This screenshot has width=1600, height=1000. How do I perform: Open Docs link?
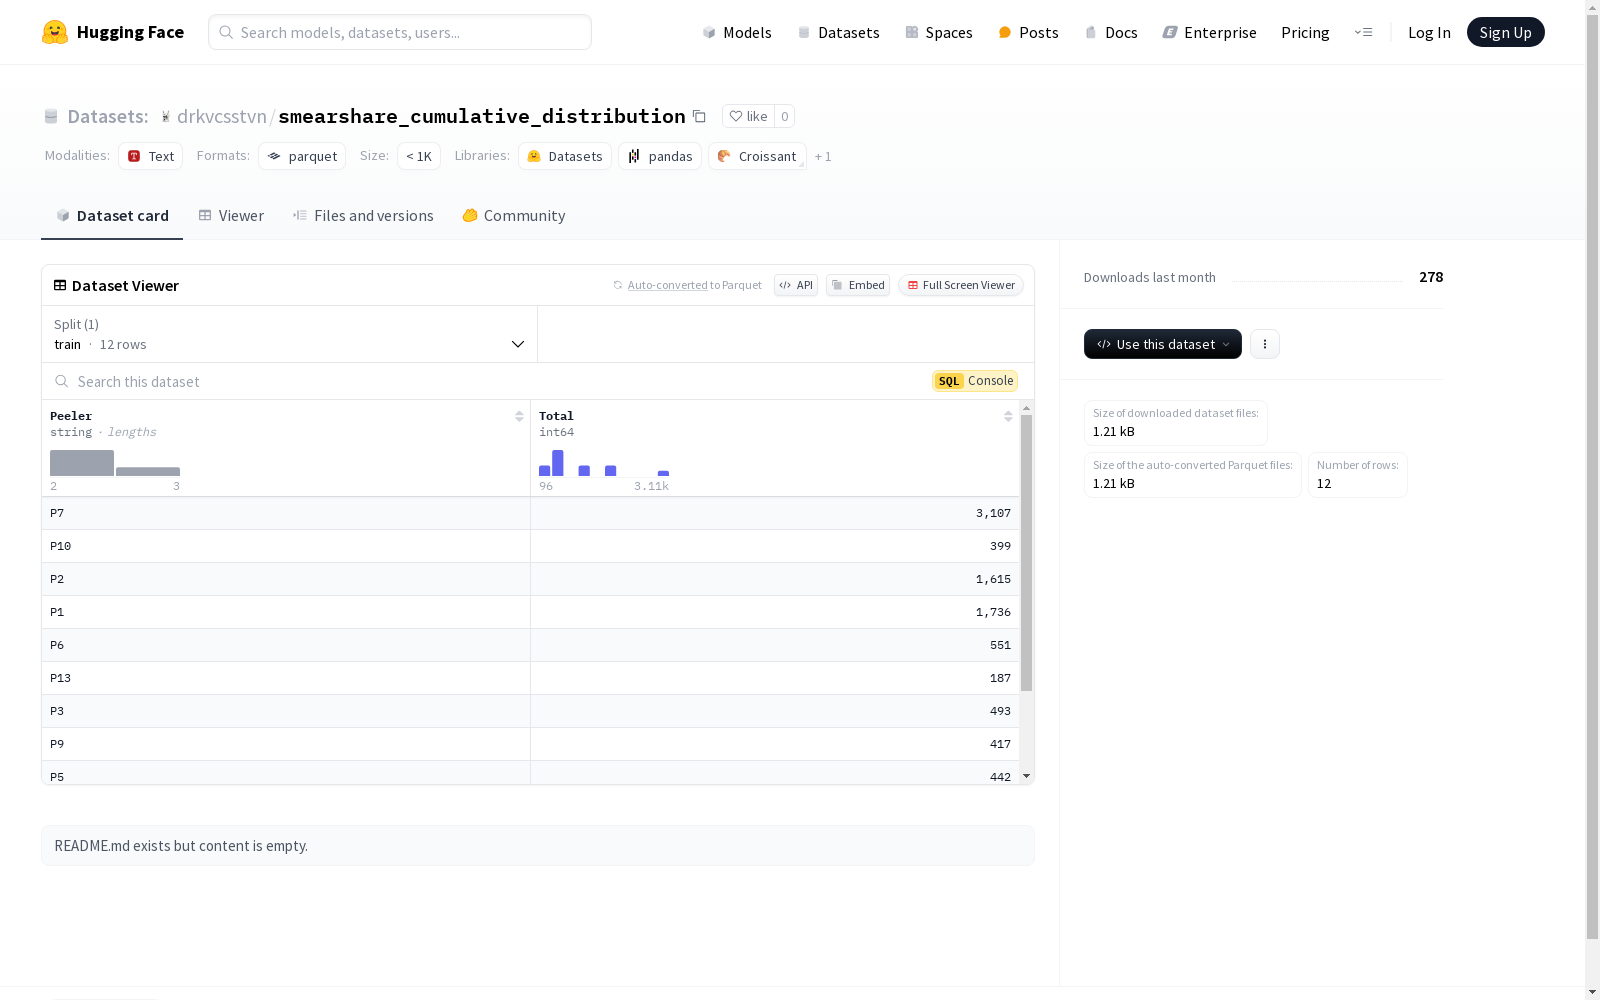[1111, 32]
